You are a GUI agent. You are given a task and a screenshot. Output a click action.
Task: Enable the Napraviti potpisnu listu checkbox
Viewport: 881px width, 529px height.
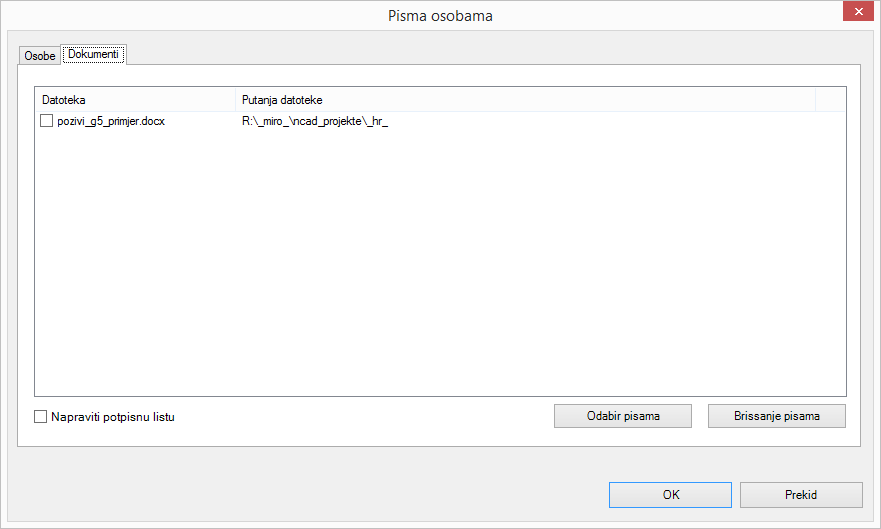click(40, 416)
